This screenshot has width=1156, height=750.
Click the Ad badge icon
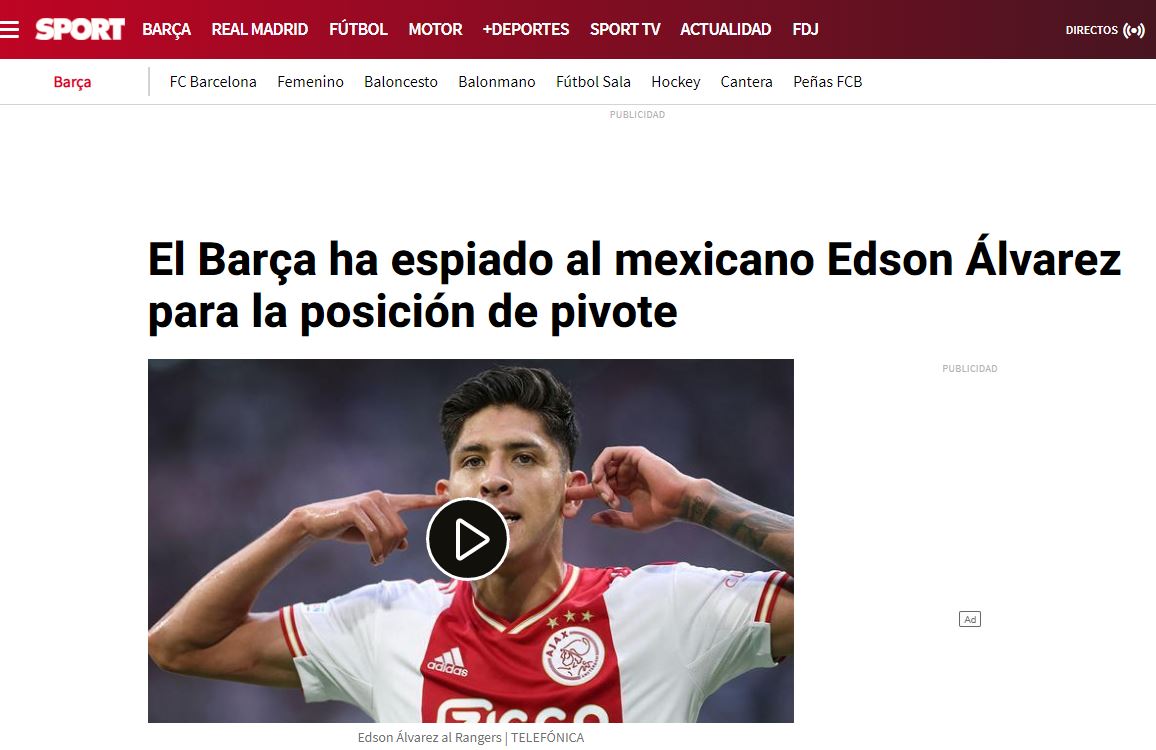click(x=969, y=619)
